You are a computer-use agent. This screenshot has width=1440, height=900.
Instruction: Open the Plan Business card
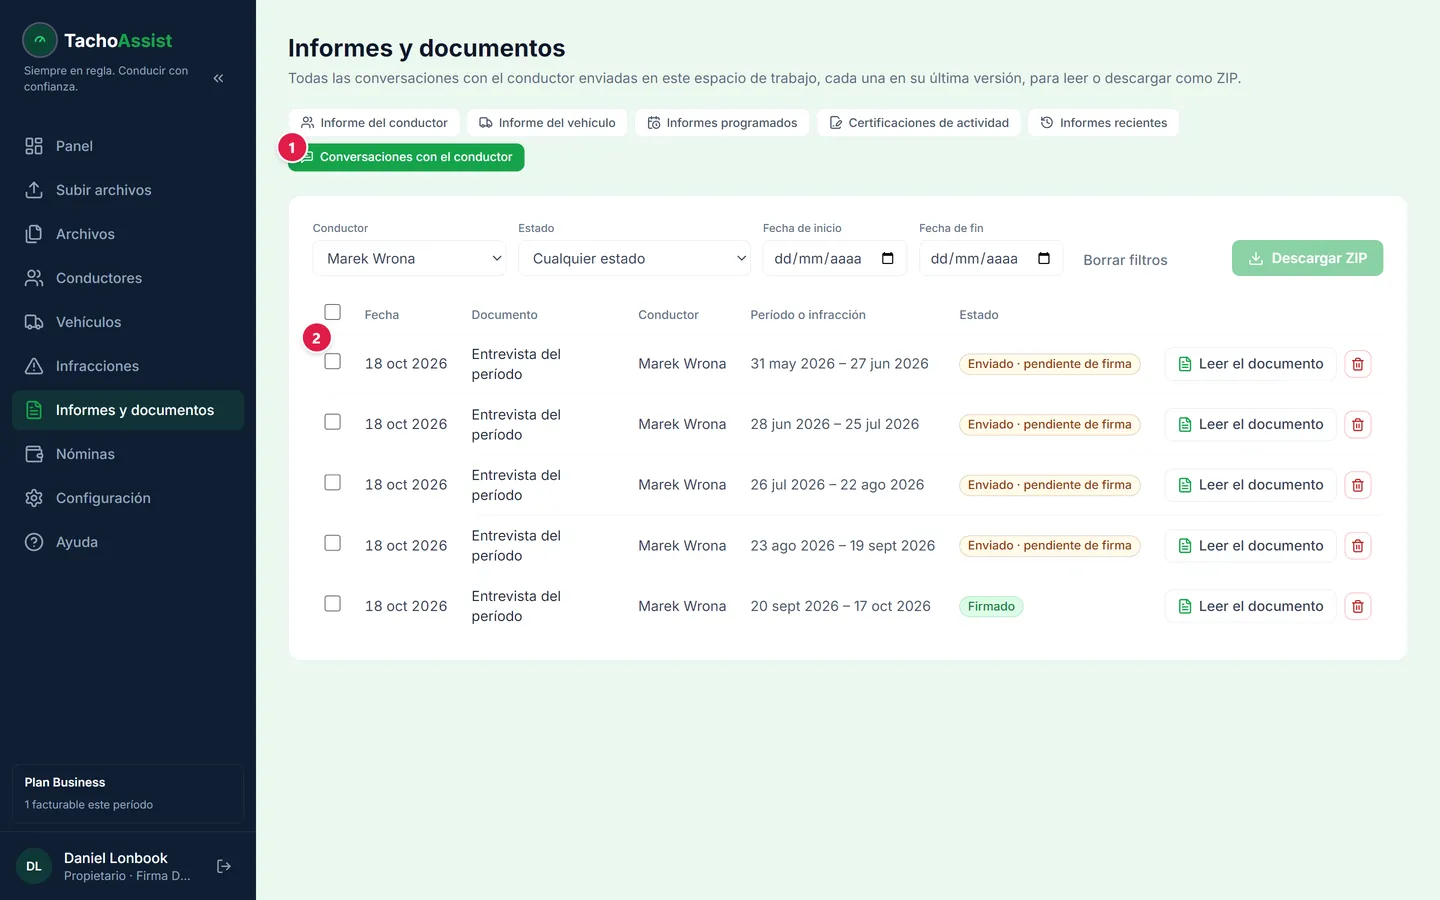tap(128, 793)
